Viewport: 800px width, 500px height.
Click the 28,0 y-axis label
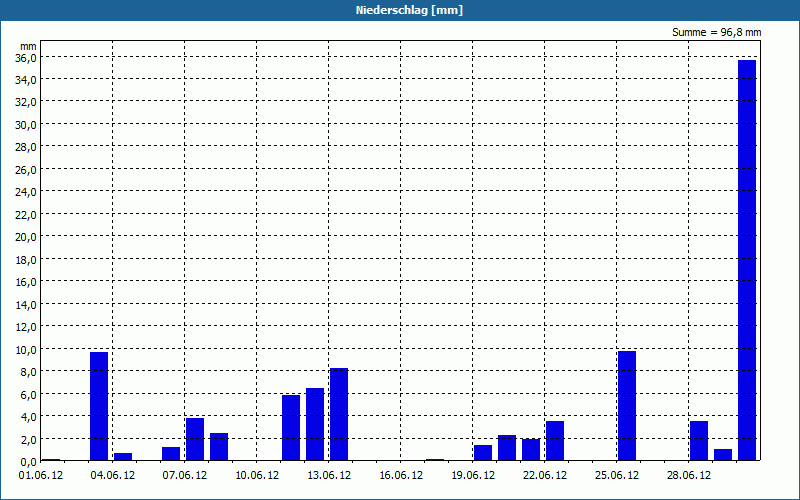(x=26, y=147)
